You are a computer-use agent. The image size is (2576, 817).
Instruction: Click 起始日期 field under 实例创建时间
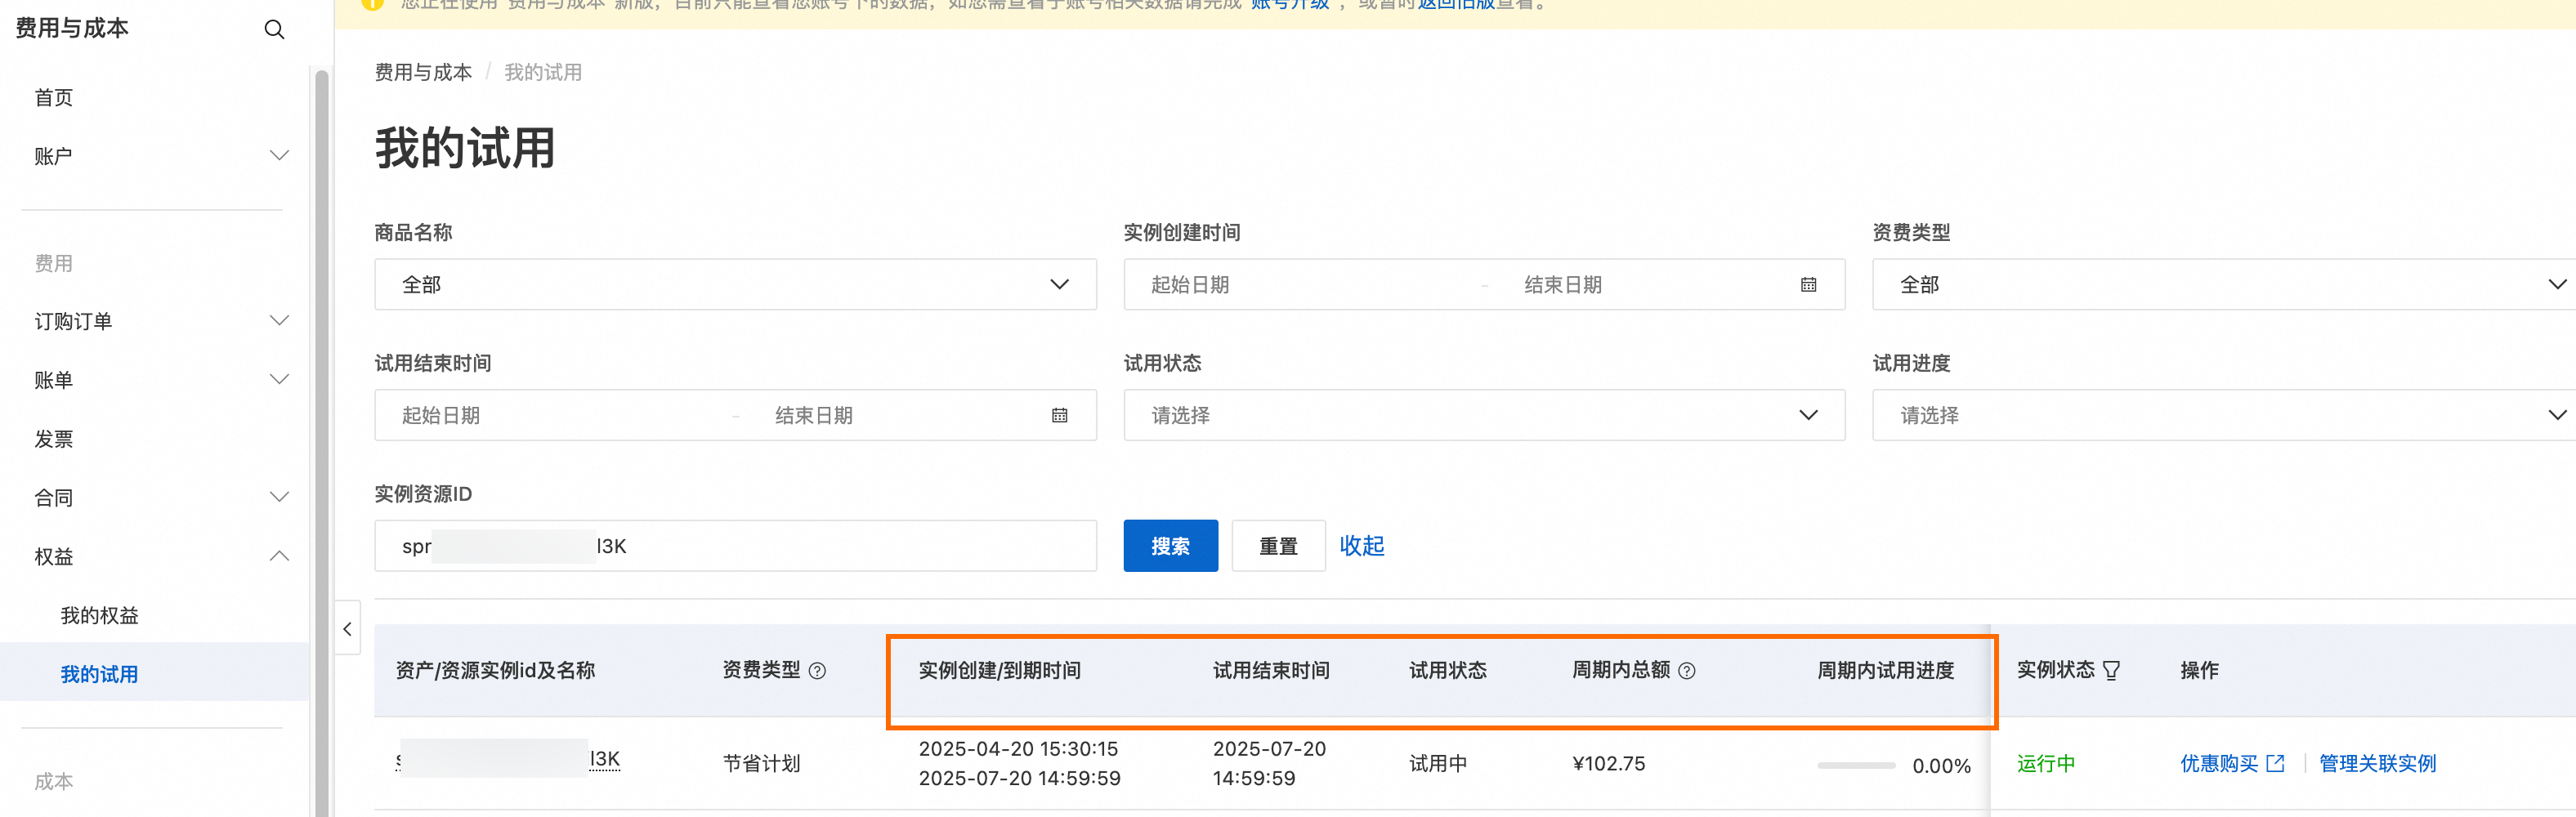click(x=1190, y=285)
